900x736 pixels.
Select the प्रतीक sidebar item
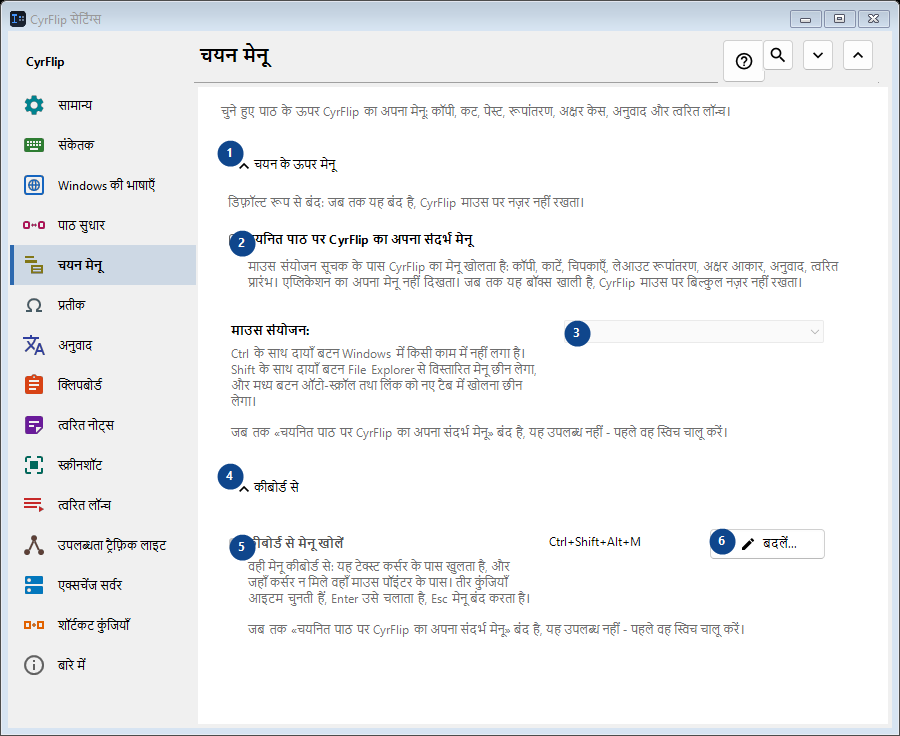(103, 305)
